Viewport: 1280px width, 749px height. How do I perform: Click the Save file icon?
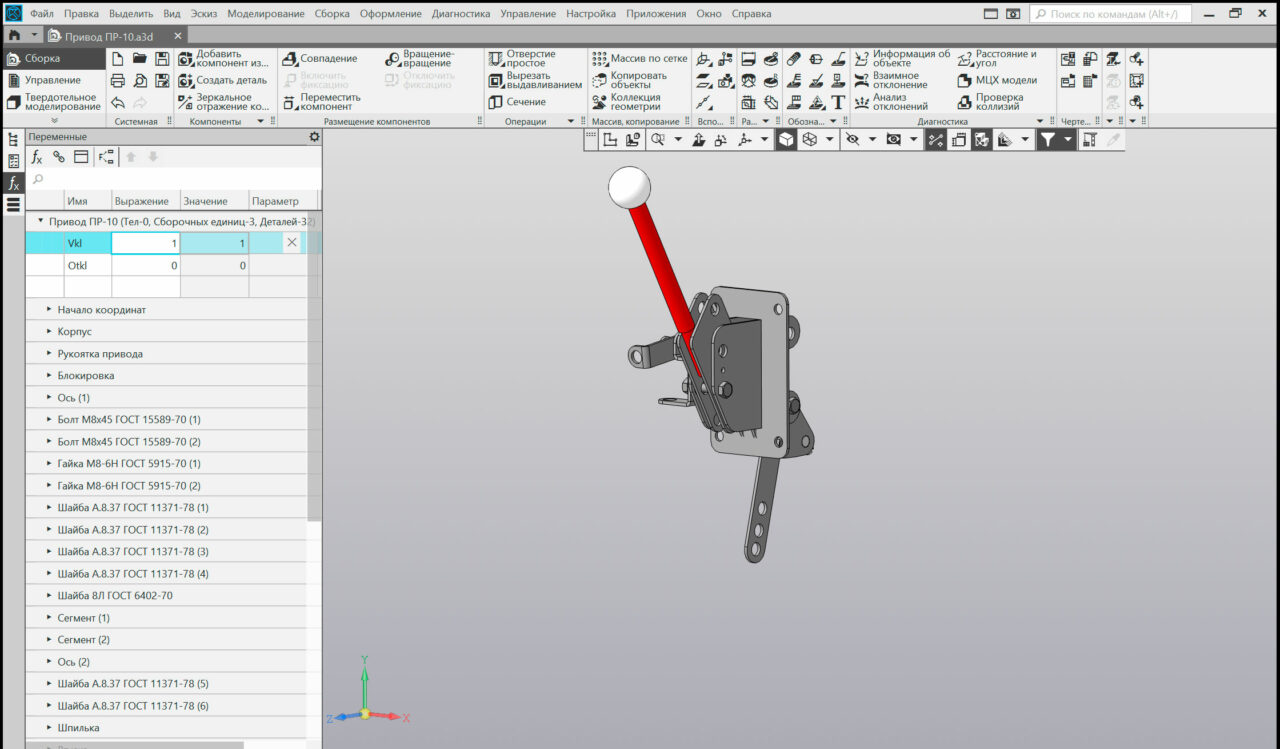tap(162, 59)
